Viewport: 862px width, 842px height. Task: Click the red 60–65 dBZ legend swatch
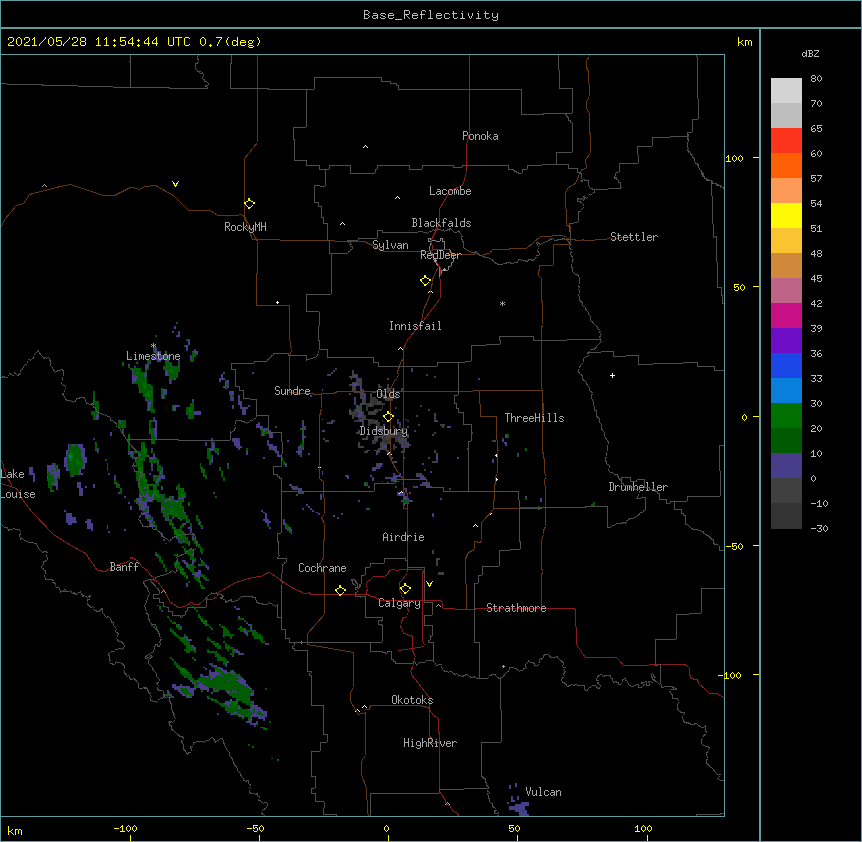[x=786, y=140]
